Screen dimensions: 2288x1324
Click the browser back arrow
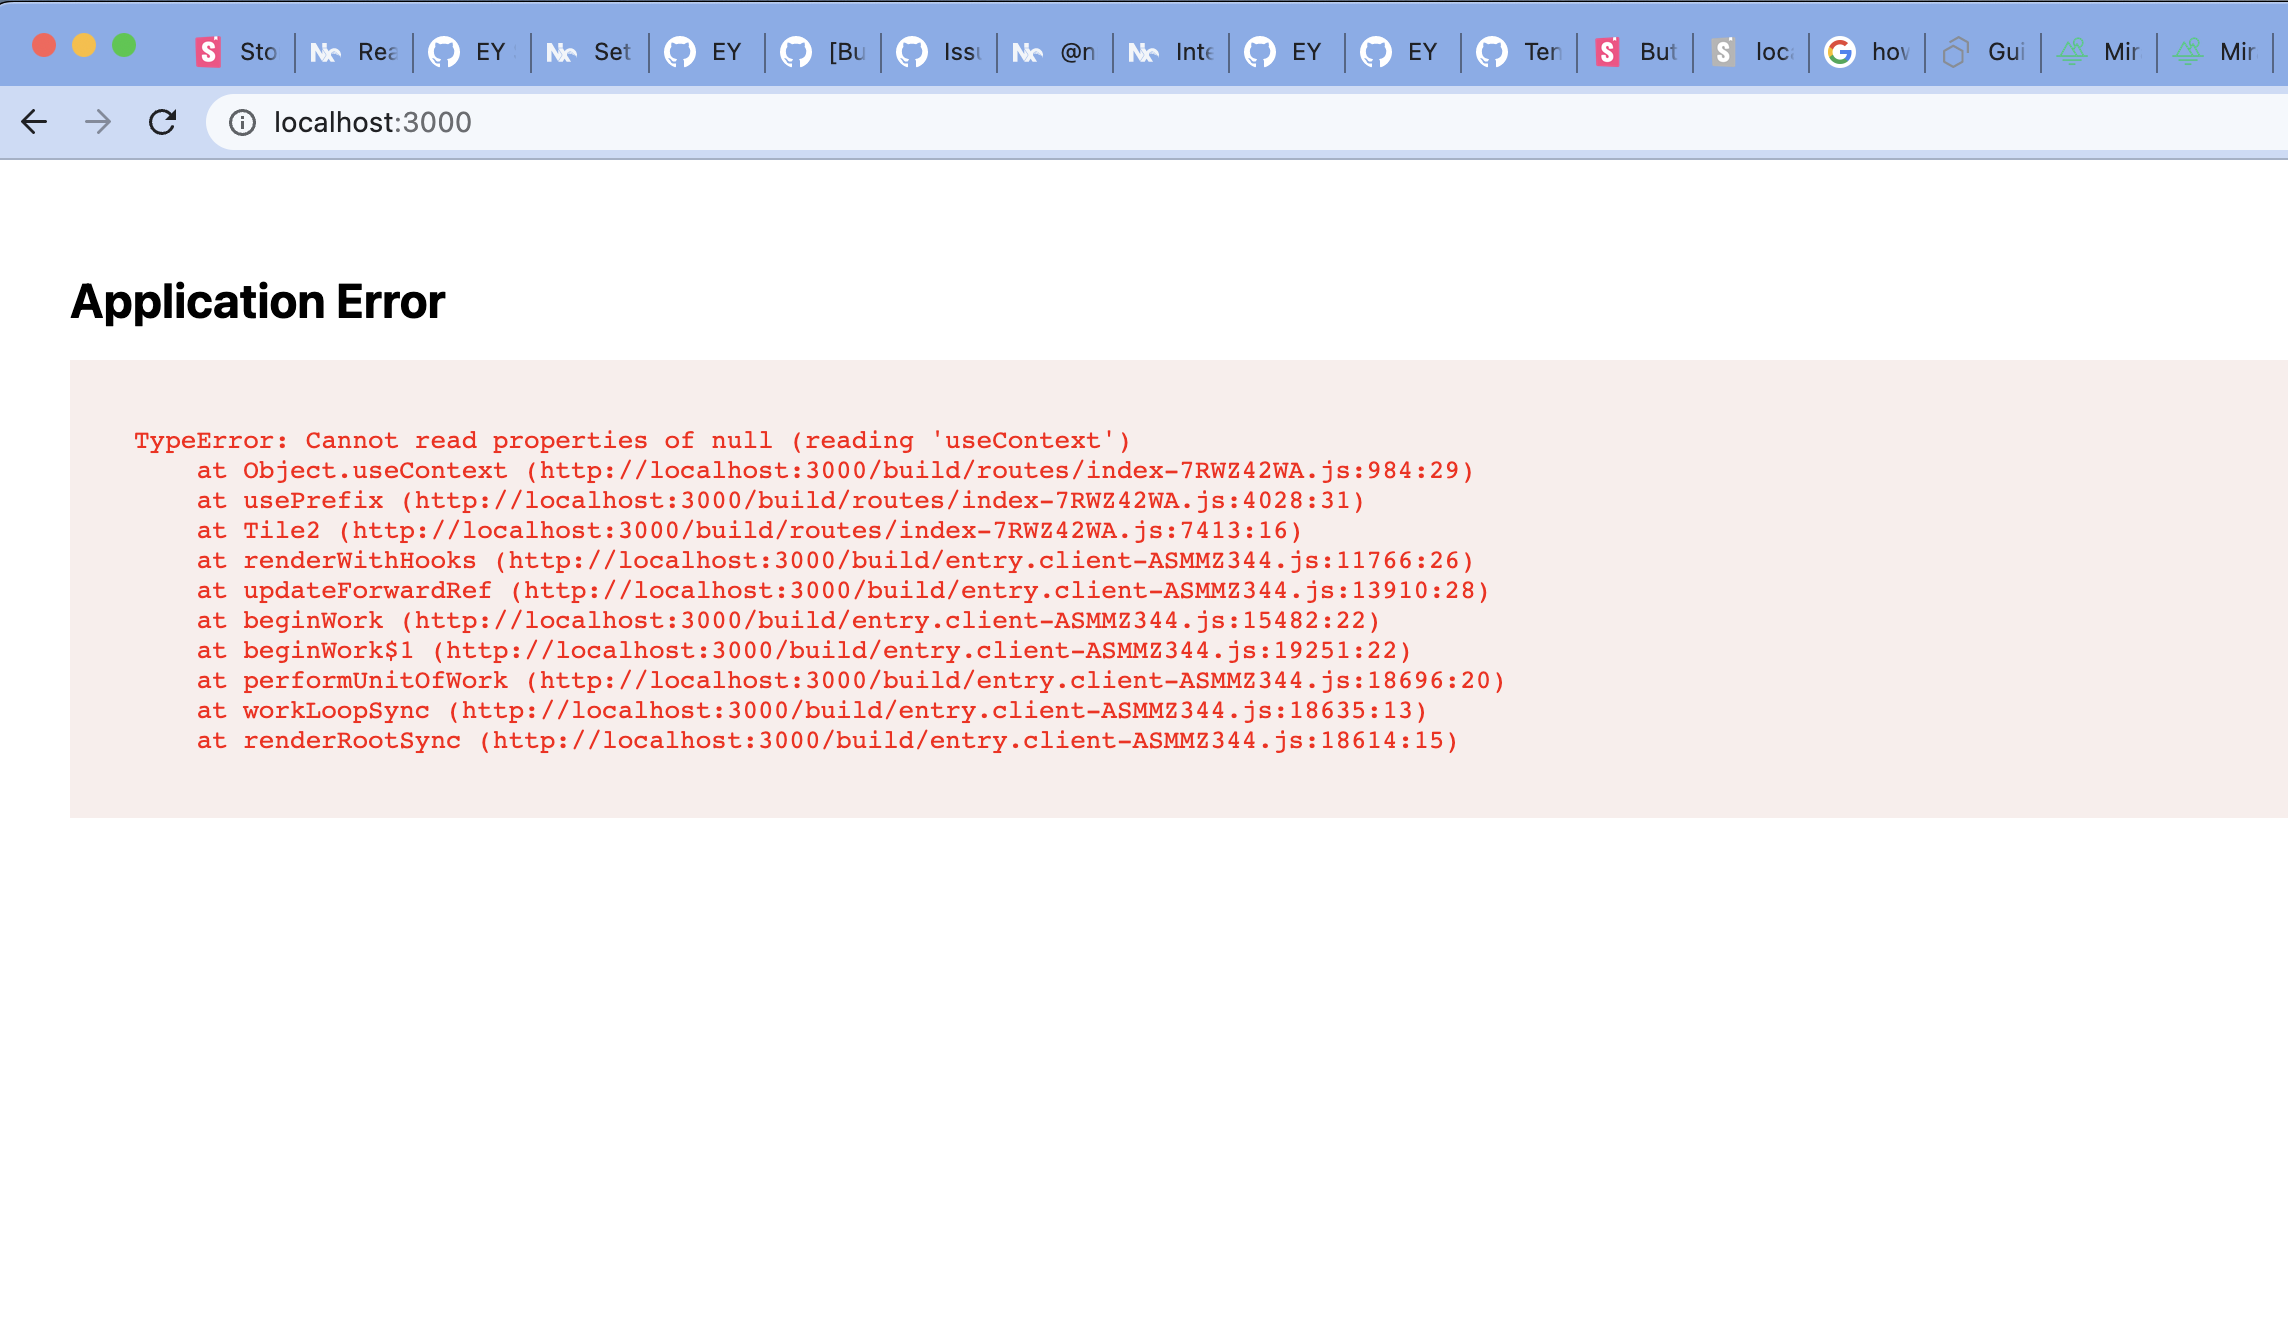34,122
